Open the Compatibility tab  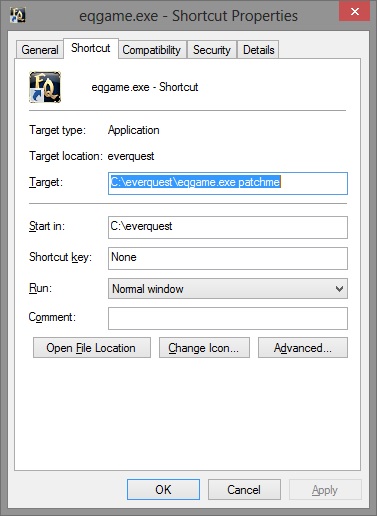pyautogui.click(x=152, y=50)
